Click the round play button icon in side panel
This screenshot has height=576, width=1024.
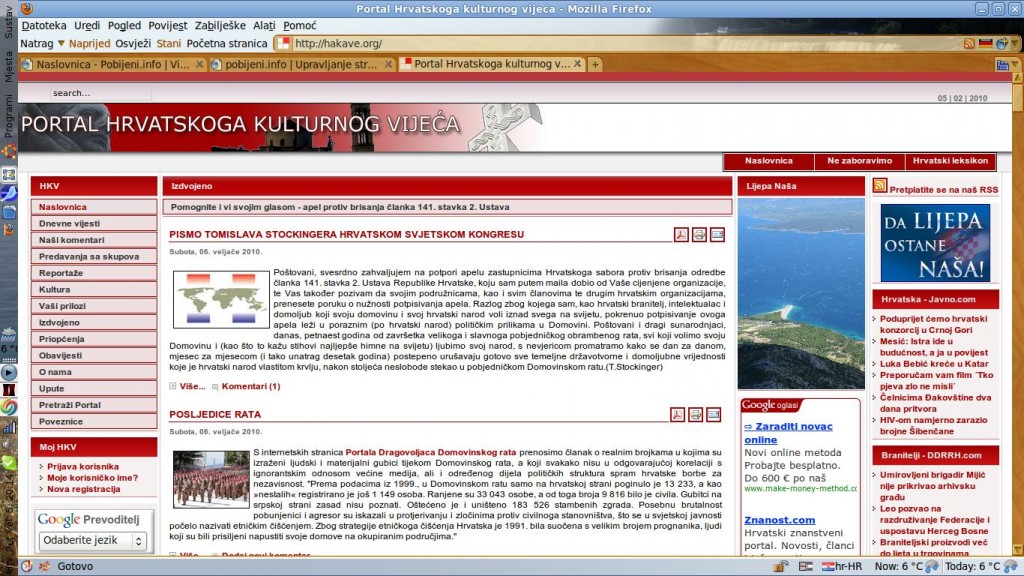(x=9, y=372)
